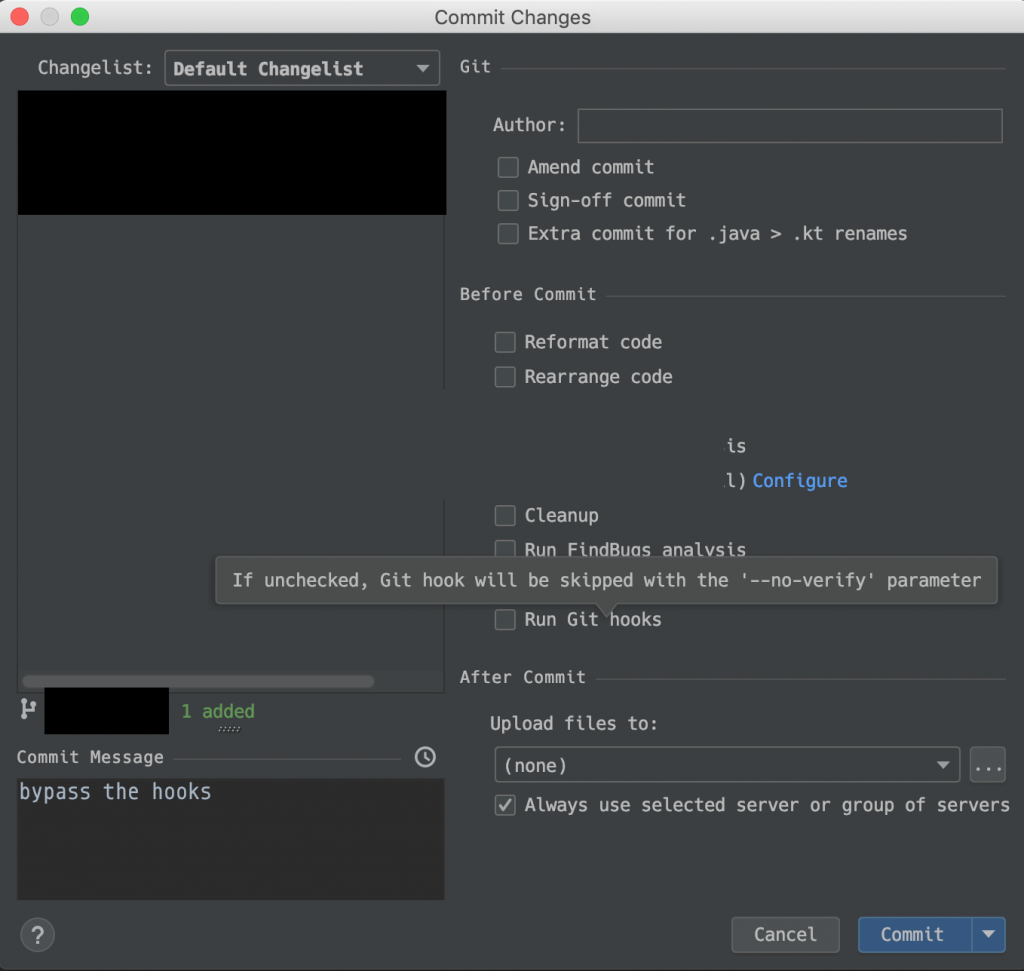Viewport: 1024px width, 971px height.
Task: Check the Cleanup option
Action: [505, 516]
